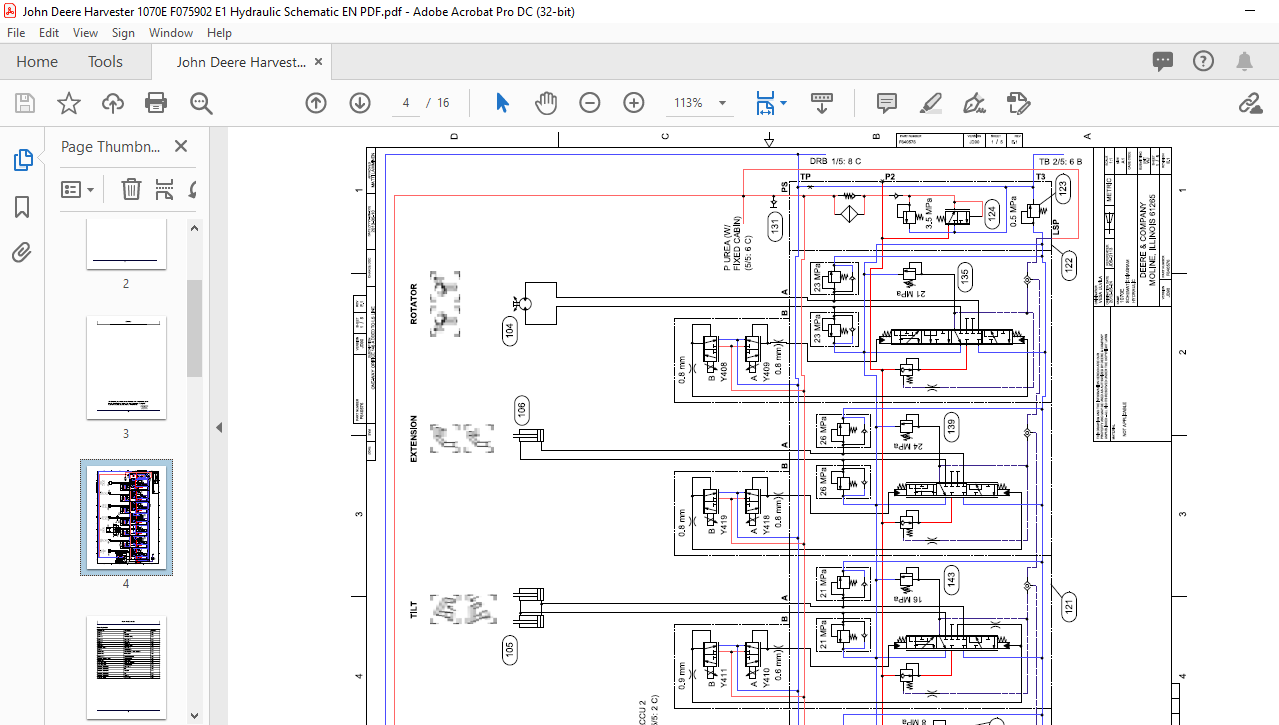Click the thumbnails panel scrollbar thumb

tap(194, 328)
